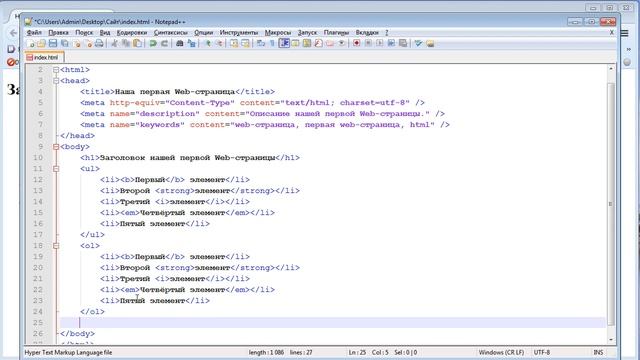Open the Файл menu

coord(34,32)
